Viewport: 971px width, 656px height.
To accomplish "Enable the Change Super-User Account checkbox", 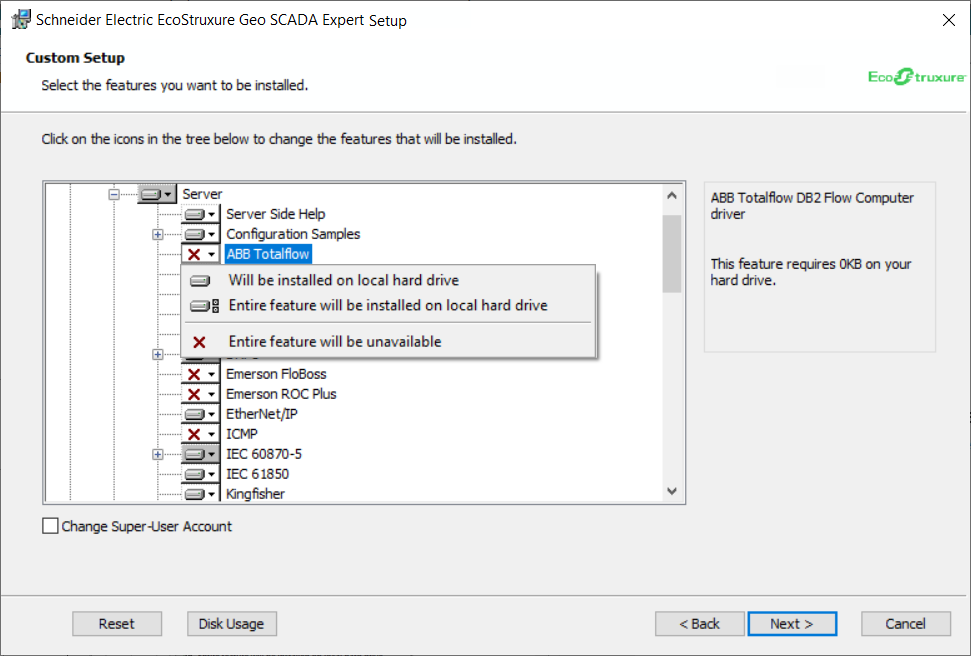I will pos(50,526).
